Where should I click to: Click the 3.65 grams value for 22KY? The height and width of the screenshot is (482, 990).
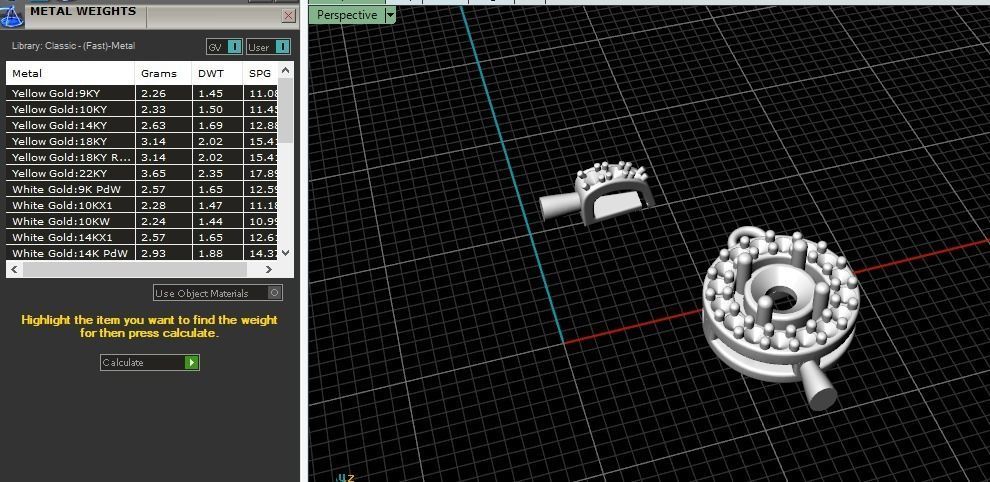(x=153, y=173)
